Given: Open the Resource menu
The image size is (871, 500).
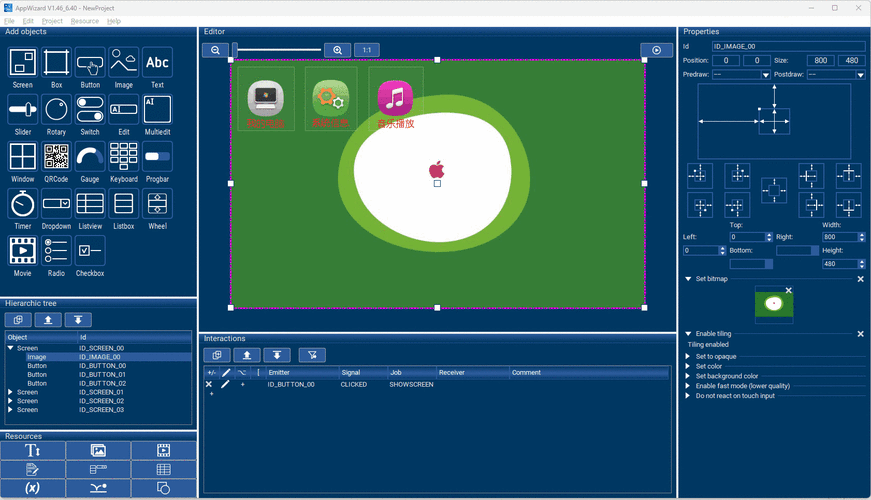Looking at the screenshot, I should [x=85, y=21].
